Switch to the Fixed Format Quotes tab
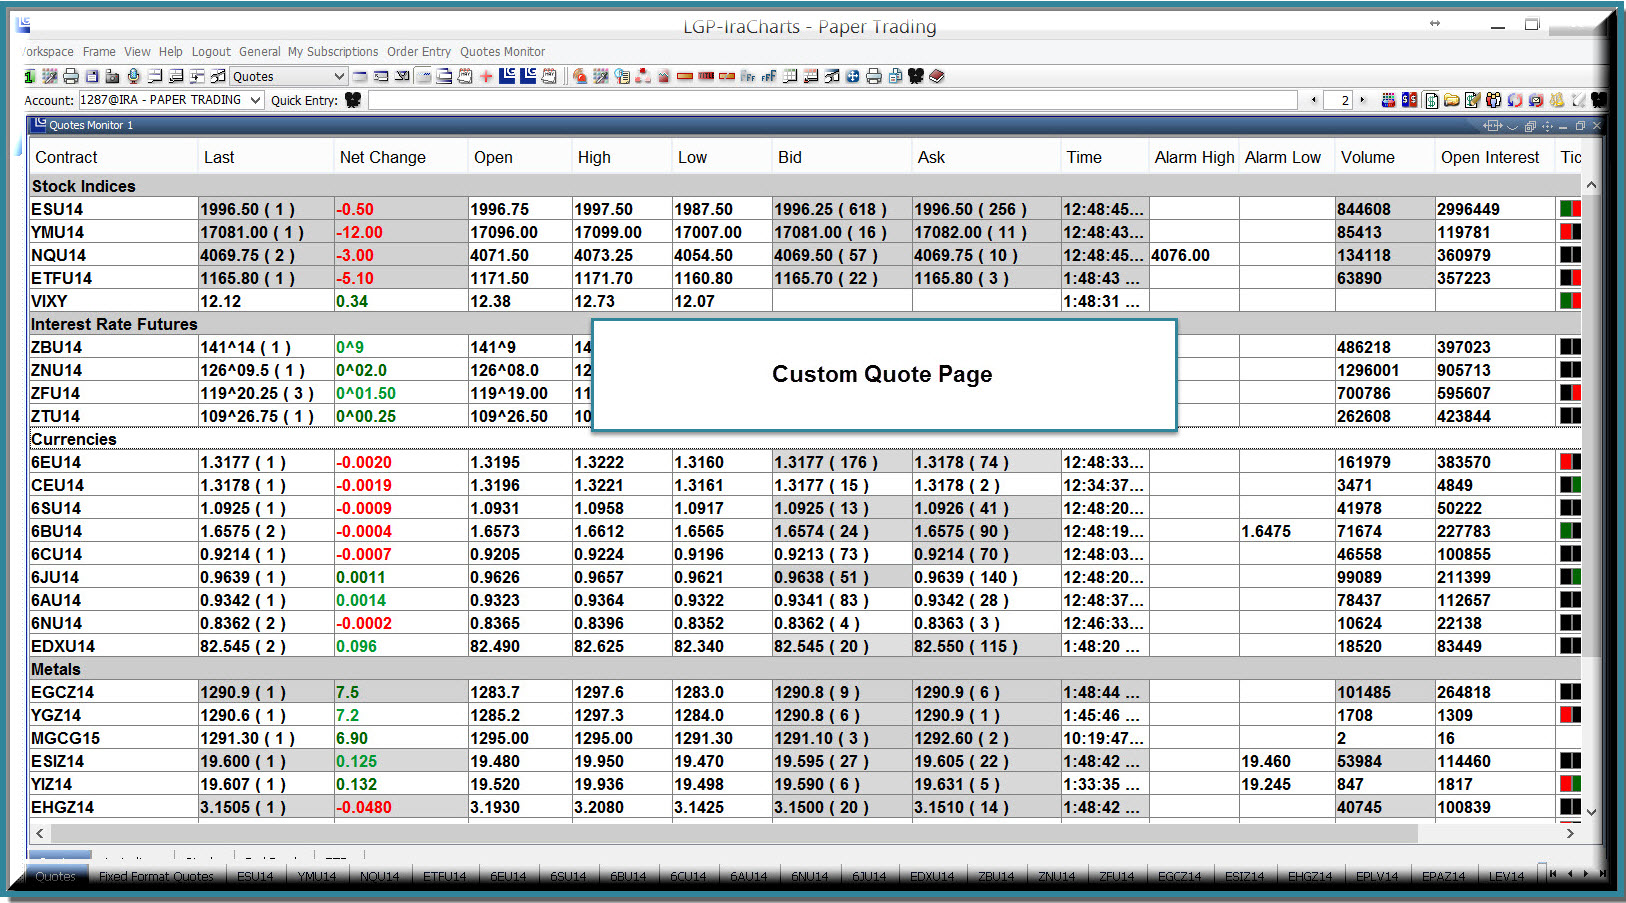1626x903 pixels. coord(156,876)
